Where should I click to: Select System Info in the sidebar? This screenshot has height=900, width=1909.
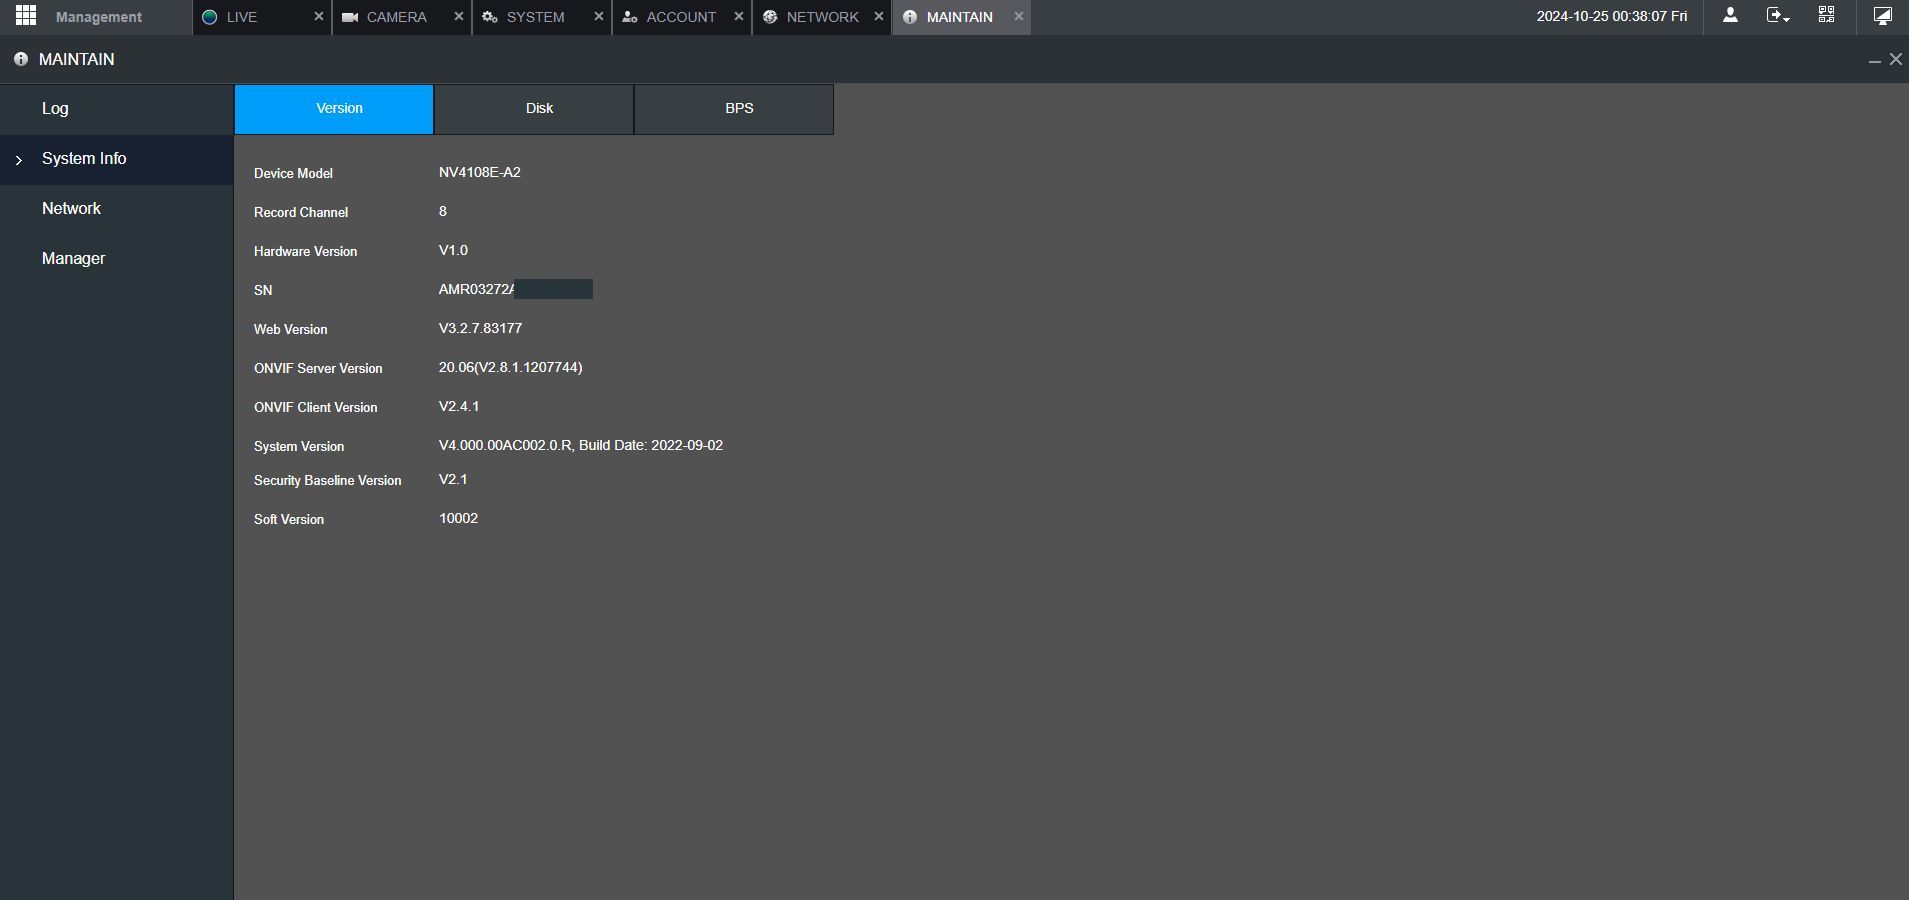116,159
